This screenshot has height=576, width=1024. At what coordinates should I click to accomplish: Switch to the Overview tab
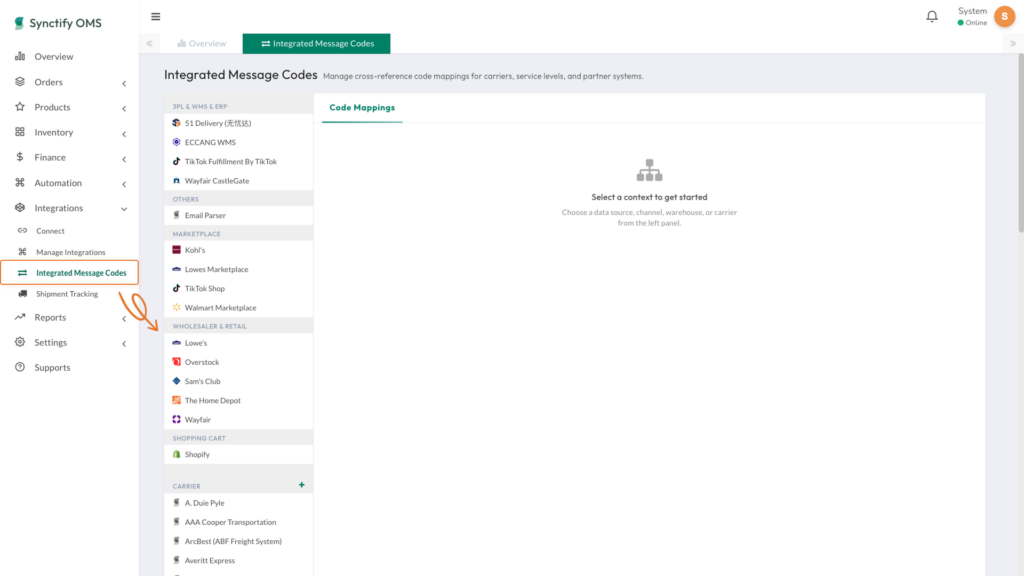201,43
